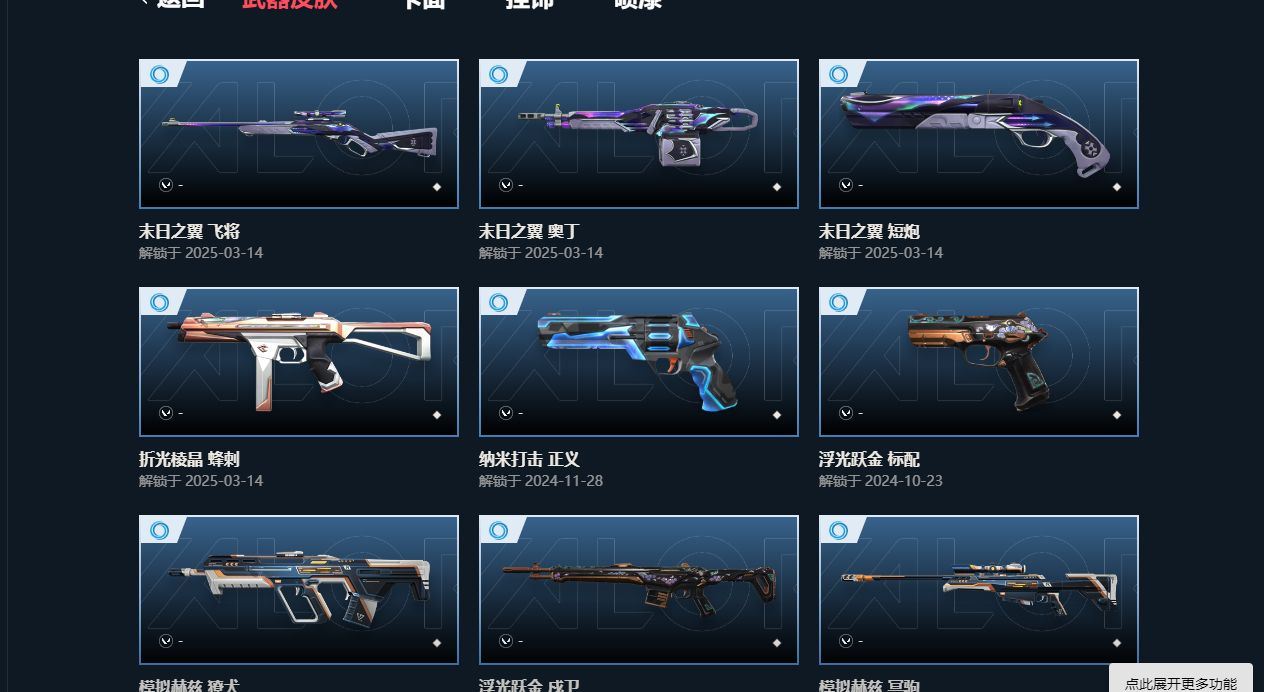Click the diamond tier icon on 末日之翼 奥丁 card
This screenshot has height=692, width=1264.
(777, 187)
